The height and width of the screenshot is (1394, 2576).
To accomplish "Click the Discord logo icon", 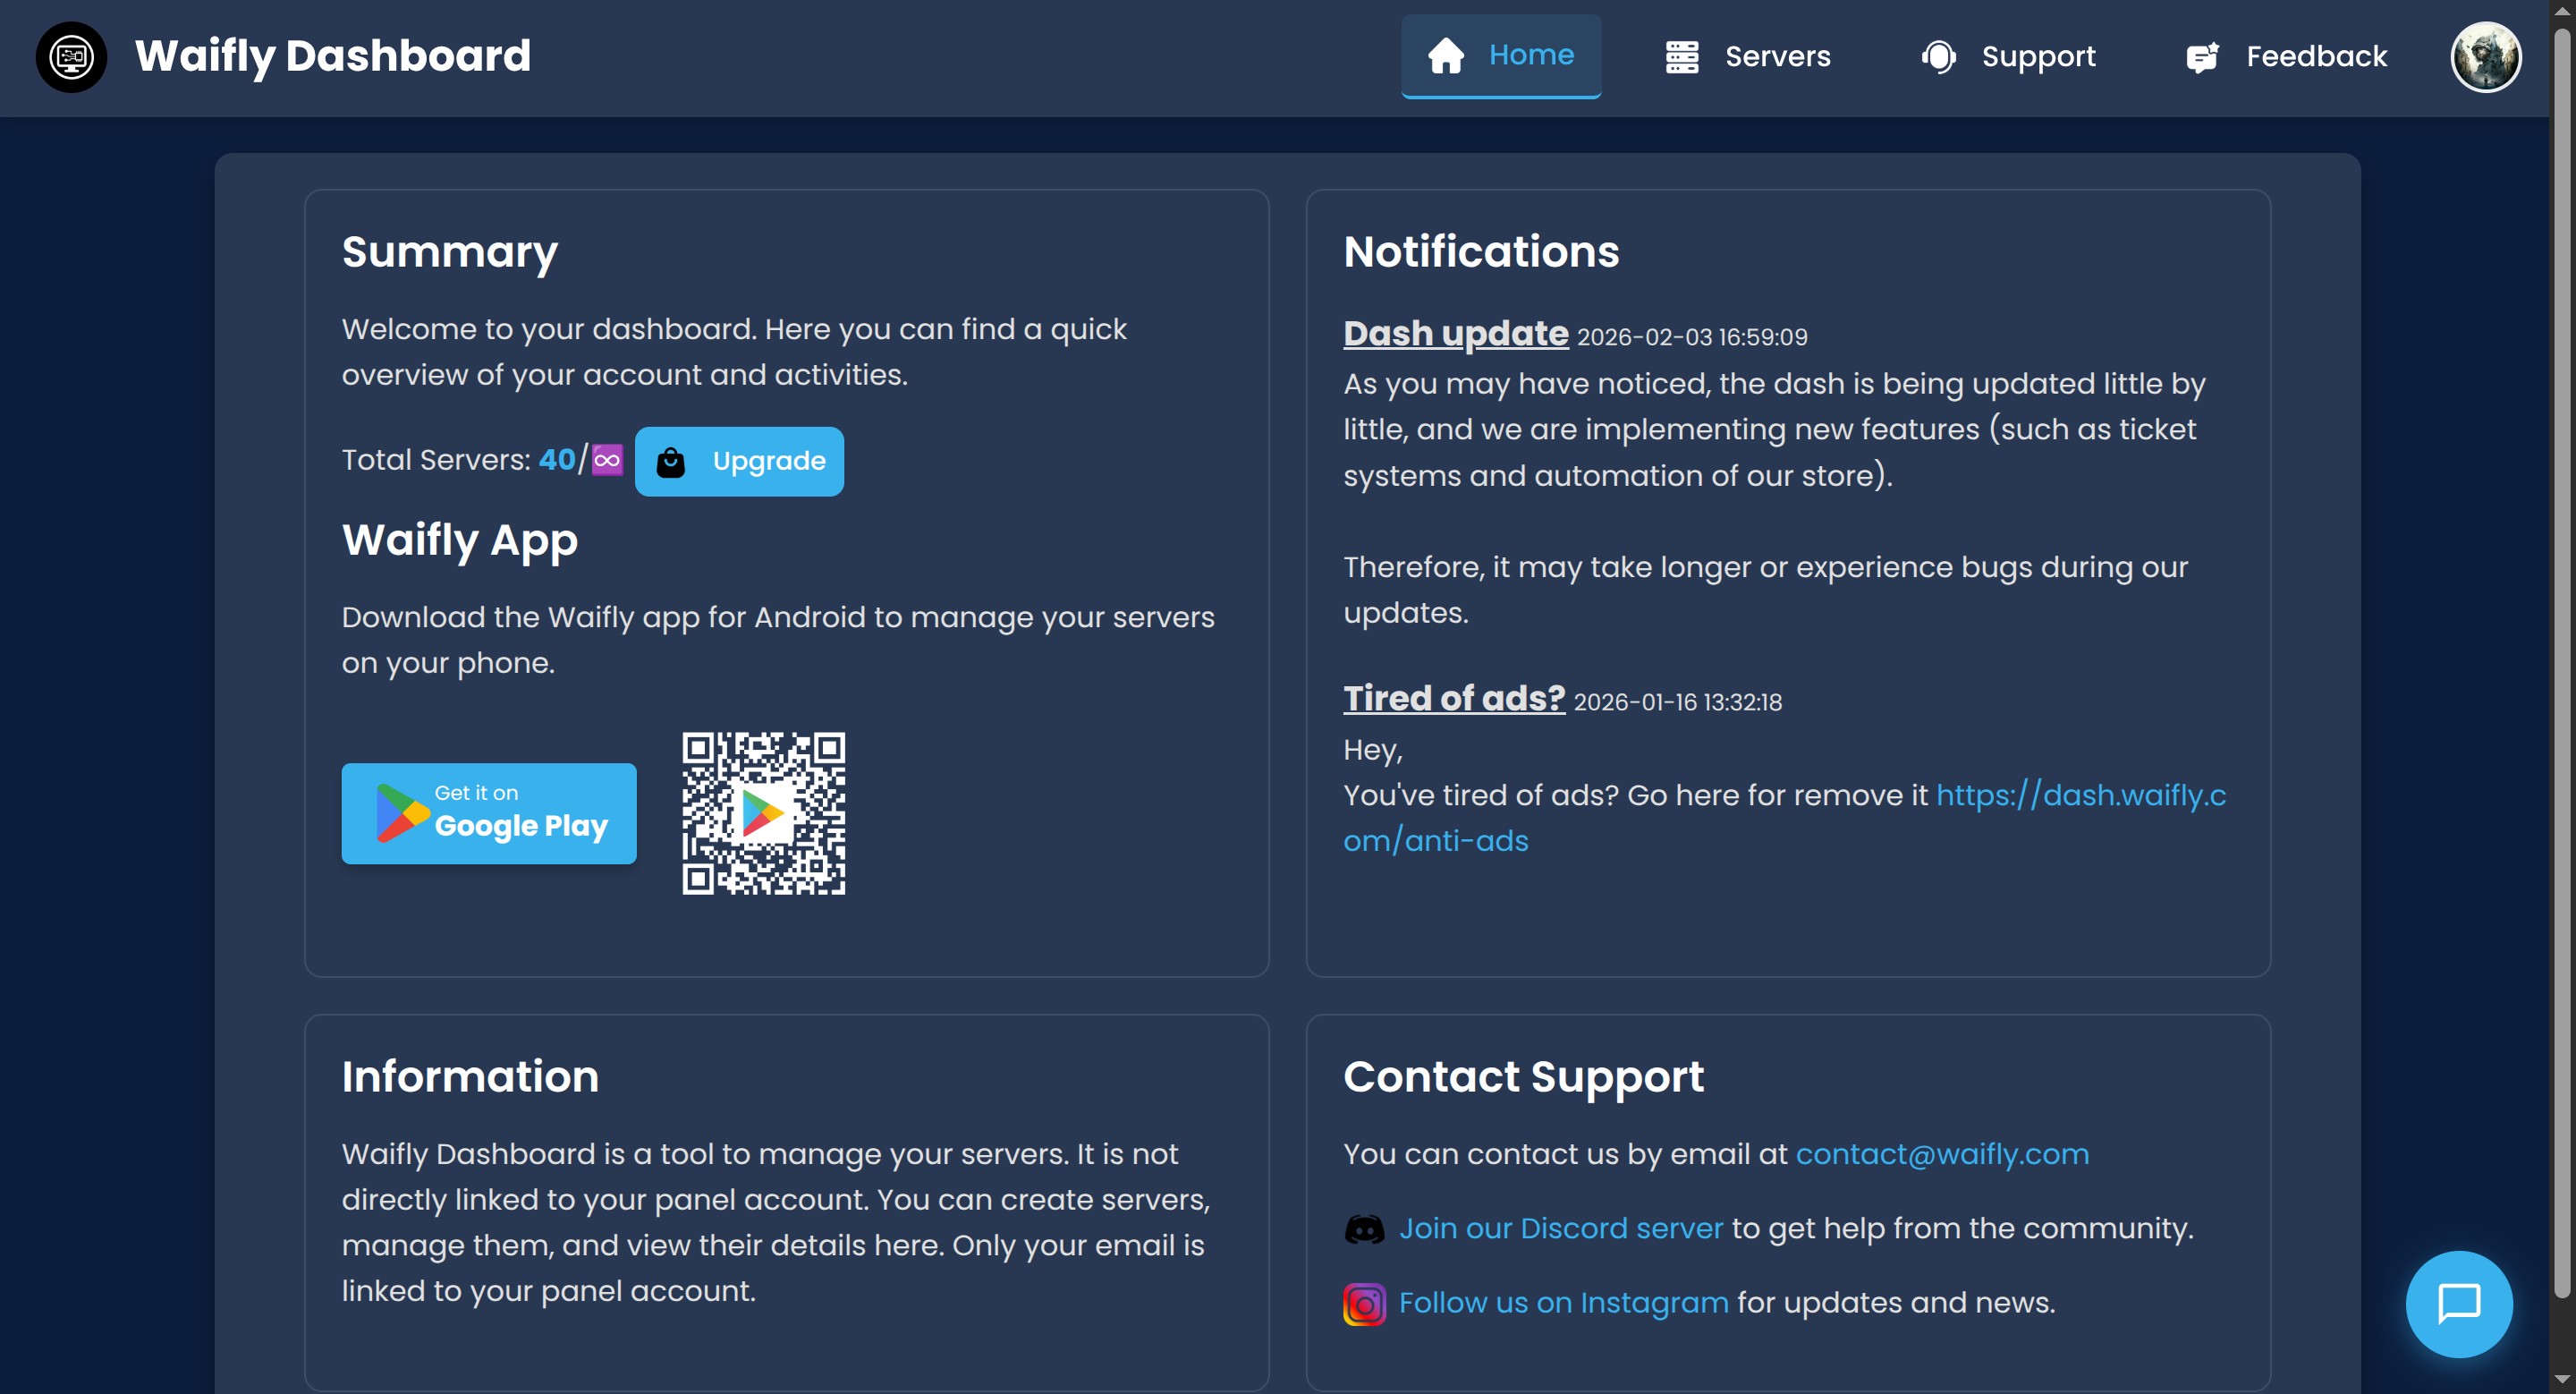I will (x=1364, y=1229).
